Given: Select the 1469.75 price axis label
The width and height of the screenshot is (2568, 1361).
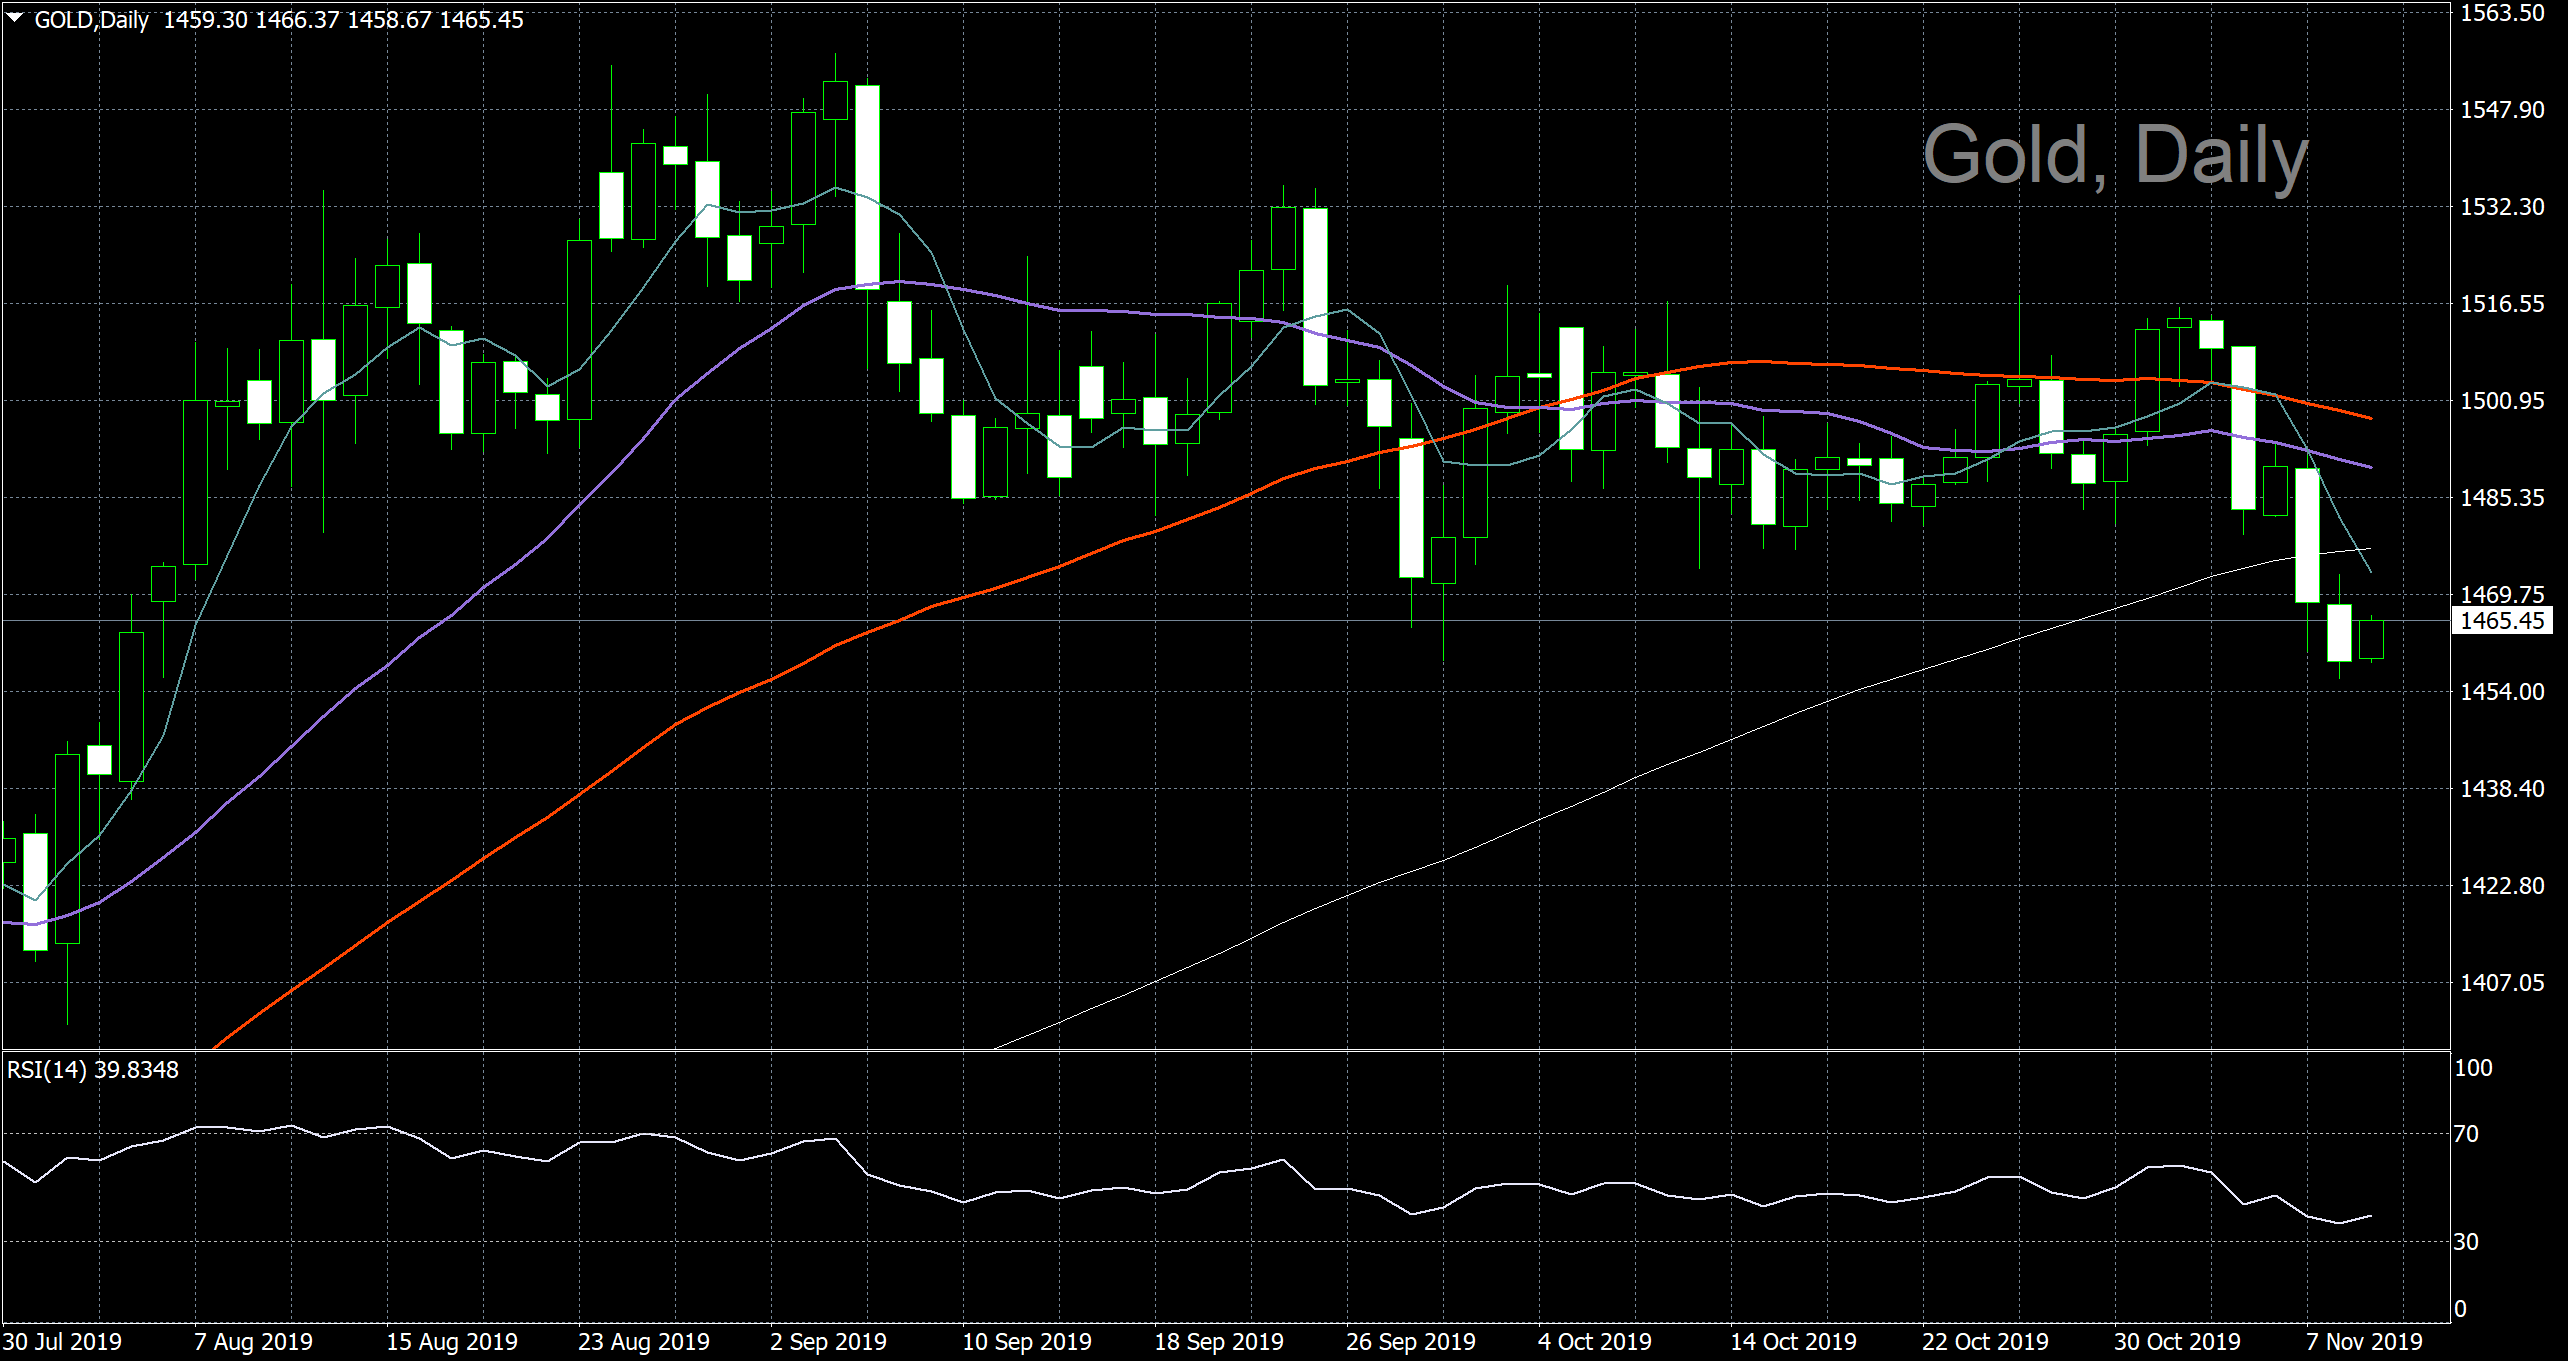Looking at the screenshot, I should [x=2502, y=595].
